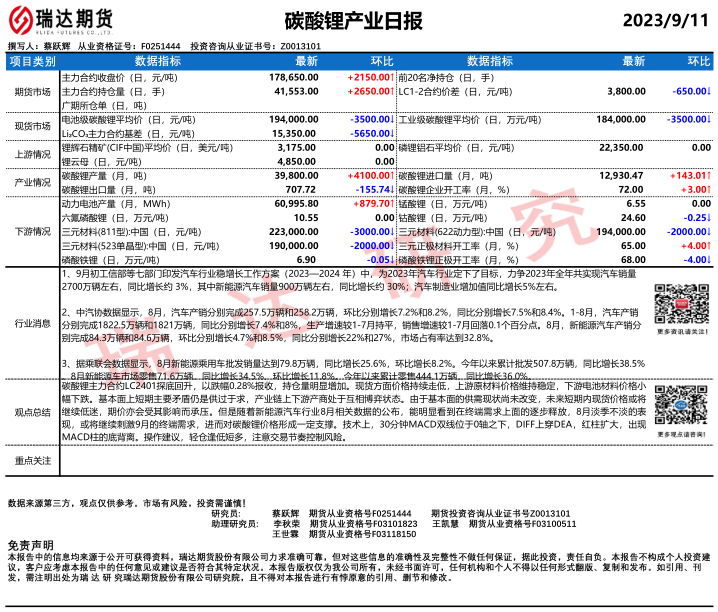Screen dimensions: 718x612
Task: Click the 观点总结 section label
Action: pyautogui.click(x=32, y=411)
